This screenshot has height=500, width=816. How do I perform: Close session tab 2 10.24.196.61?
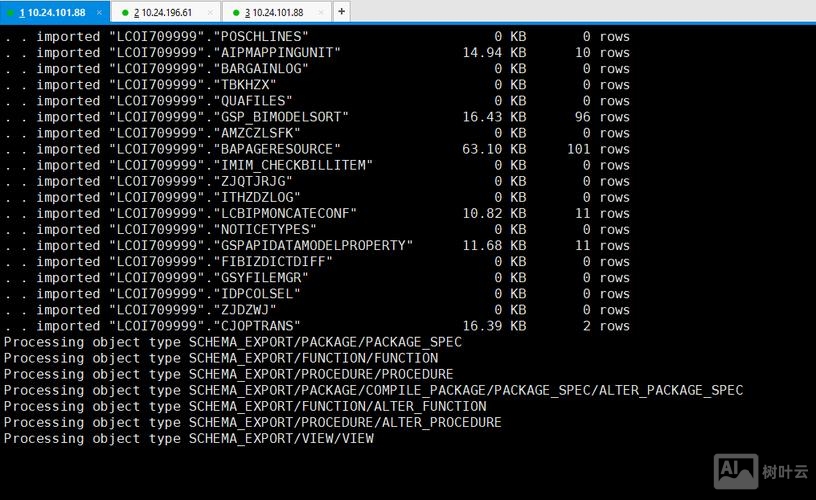pyautogui.click(x=210, y=13)
